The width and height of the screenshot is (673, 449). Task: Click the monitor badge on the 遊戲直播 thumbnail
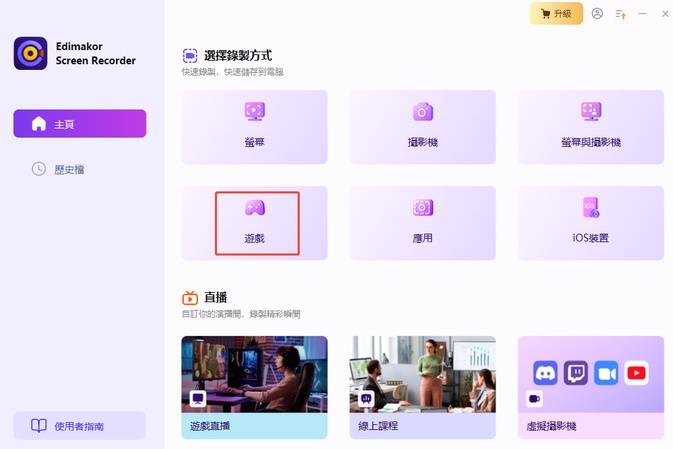198,399
